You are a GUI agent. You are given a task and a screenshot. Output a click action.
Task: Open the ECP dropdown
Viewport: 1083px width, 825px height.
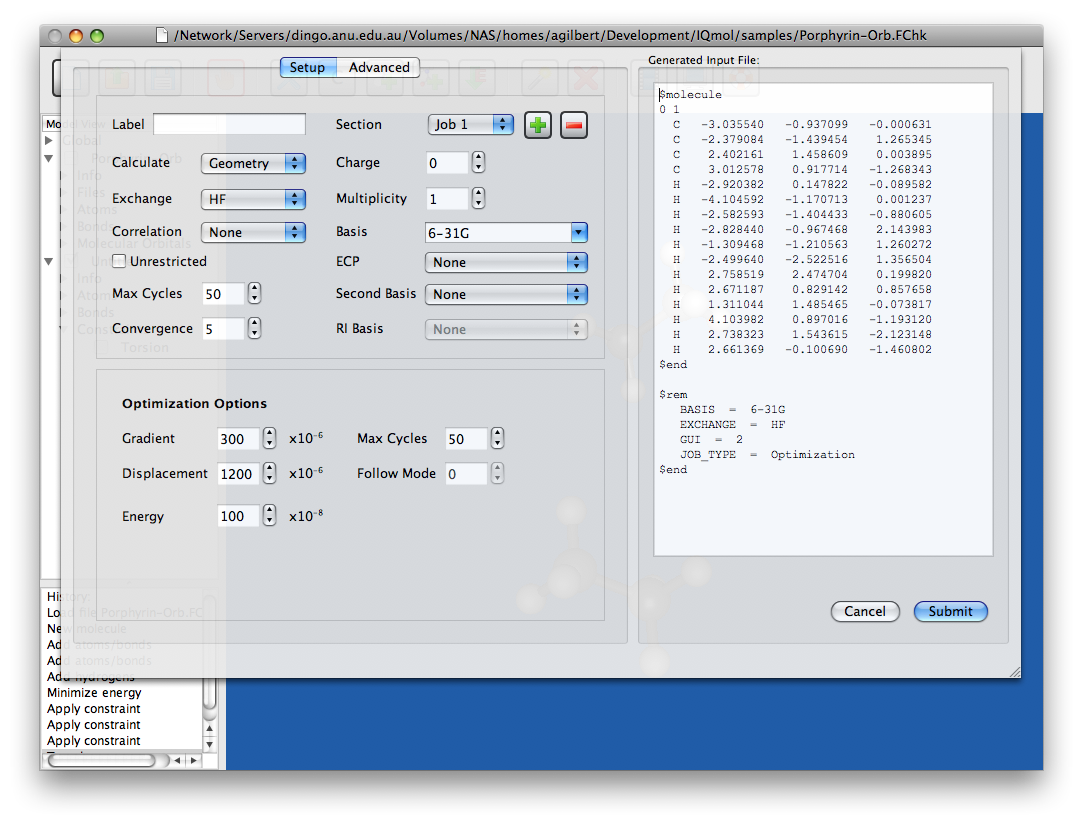point(506,263)
